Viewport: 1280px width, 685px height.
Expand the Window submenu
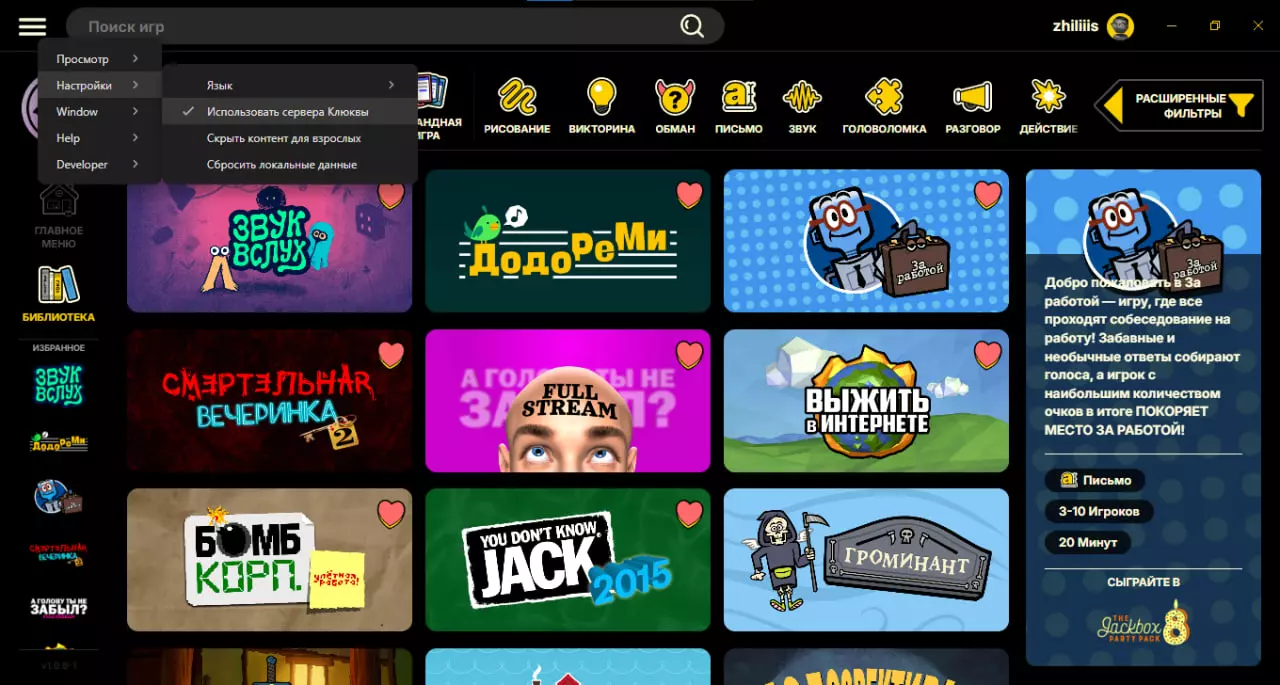pos(99,112)
